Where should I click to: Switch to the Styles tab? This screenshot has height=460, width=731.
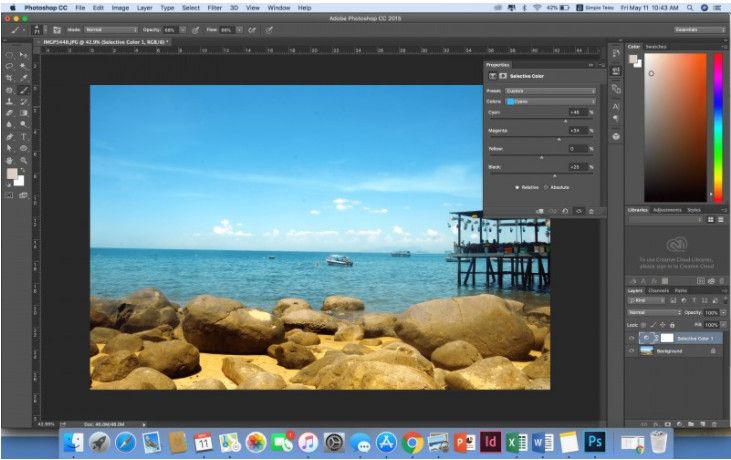click(694, 210)
